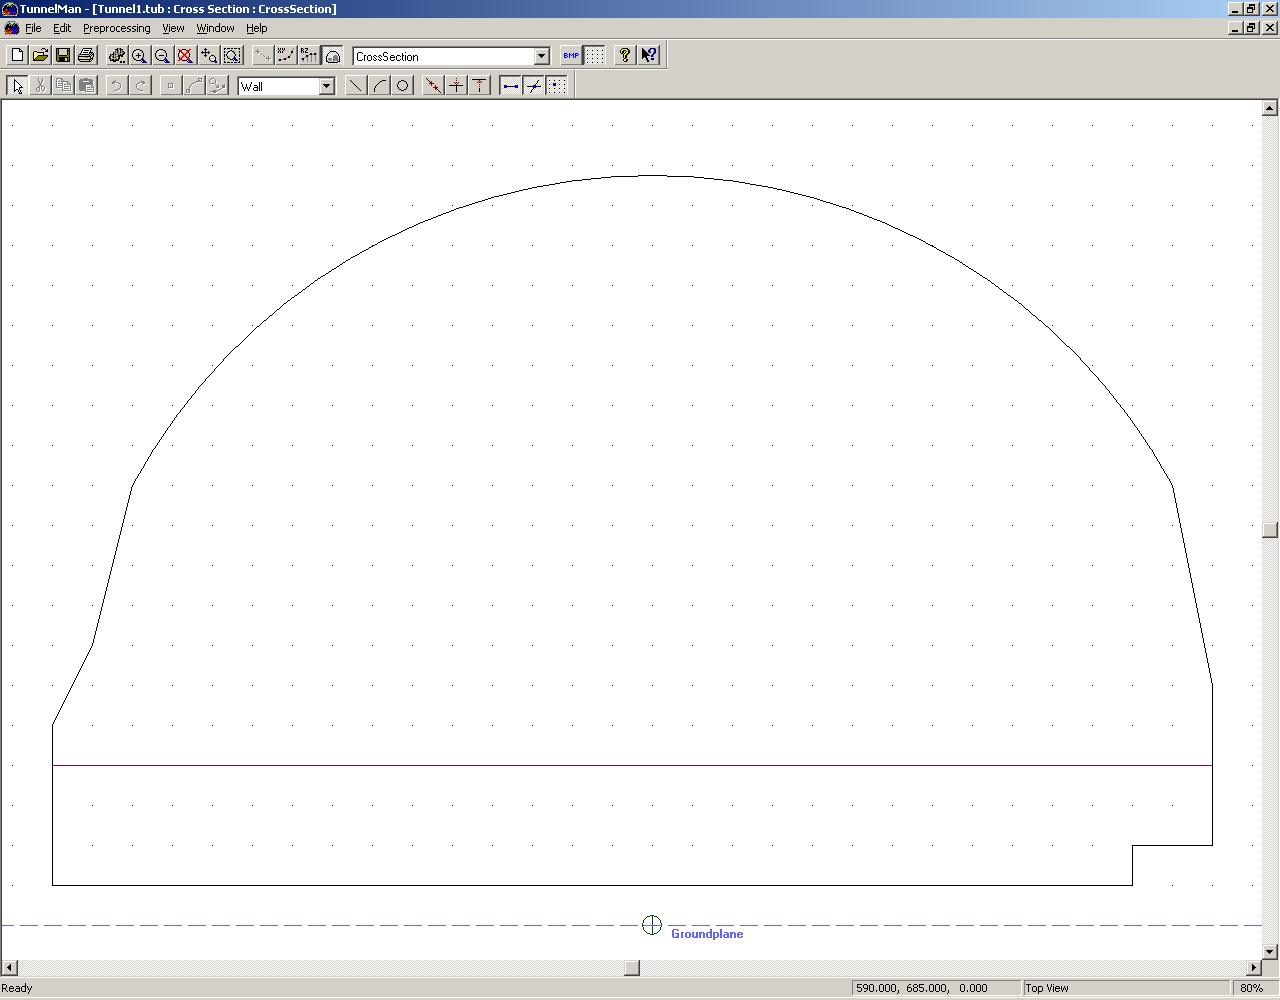
Task: Open the View menu
Action: (x=173, y=28)
